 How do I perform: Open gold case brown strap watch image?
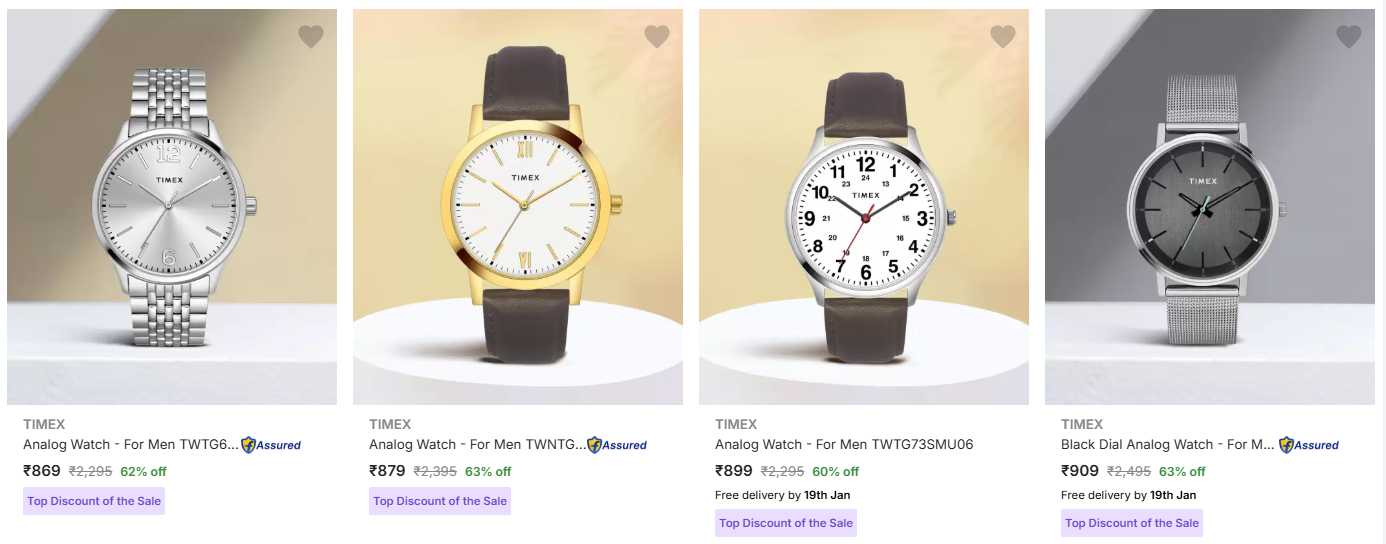(518, 207)
